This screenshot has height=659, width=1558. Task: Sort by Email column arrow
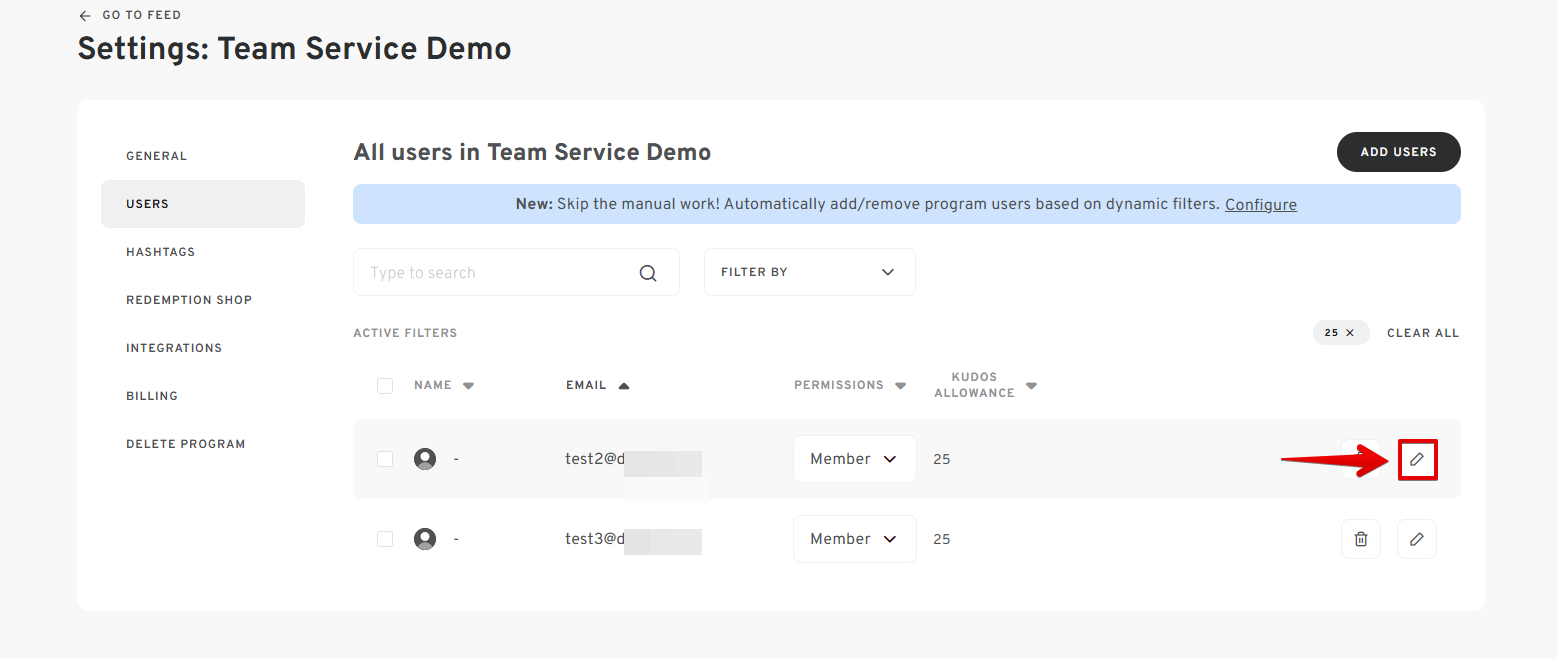pos(624,386)
